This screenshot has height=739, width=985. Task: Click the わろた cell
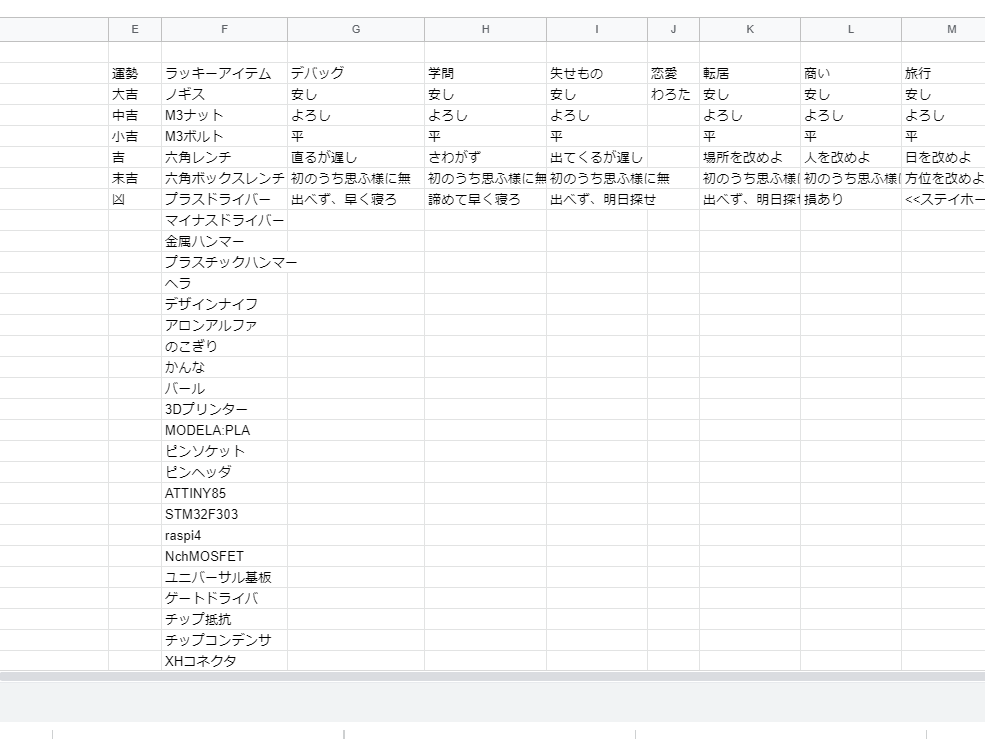(673, 94)
